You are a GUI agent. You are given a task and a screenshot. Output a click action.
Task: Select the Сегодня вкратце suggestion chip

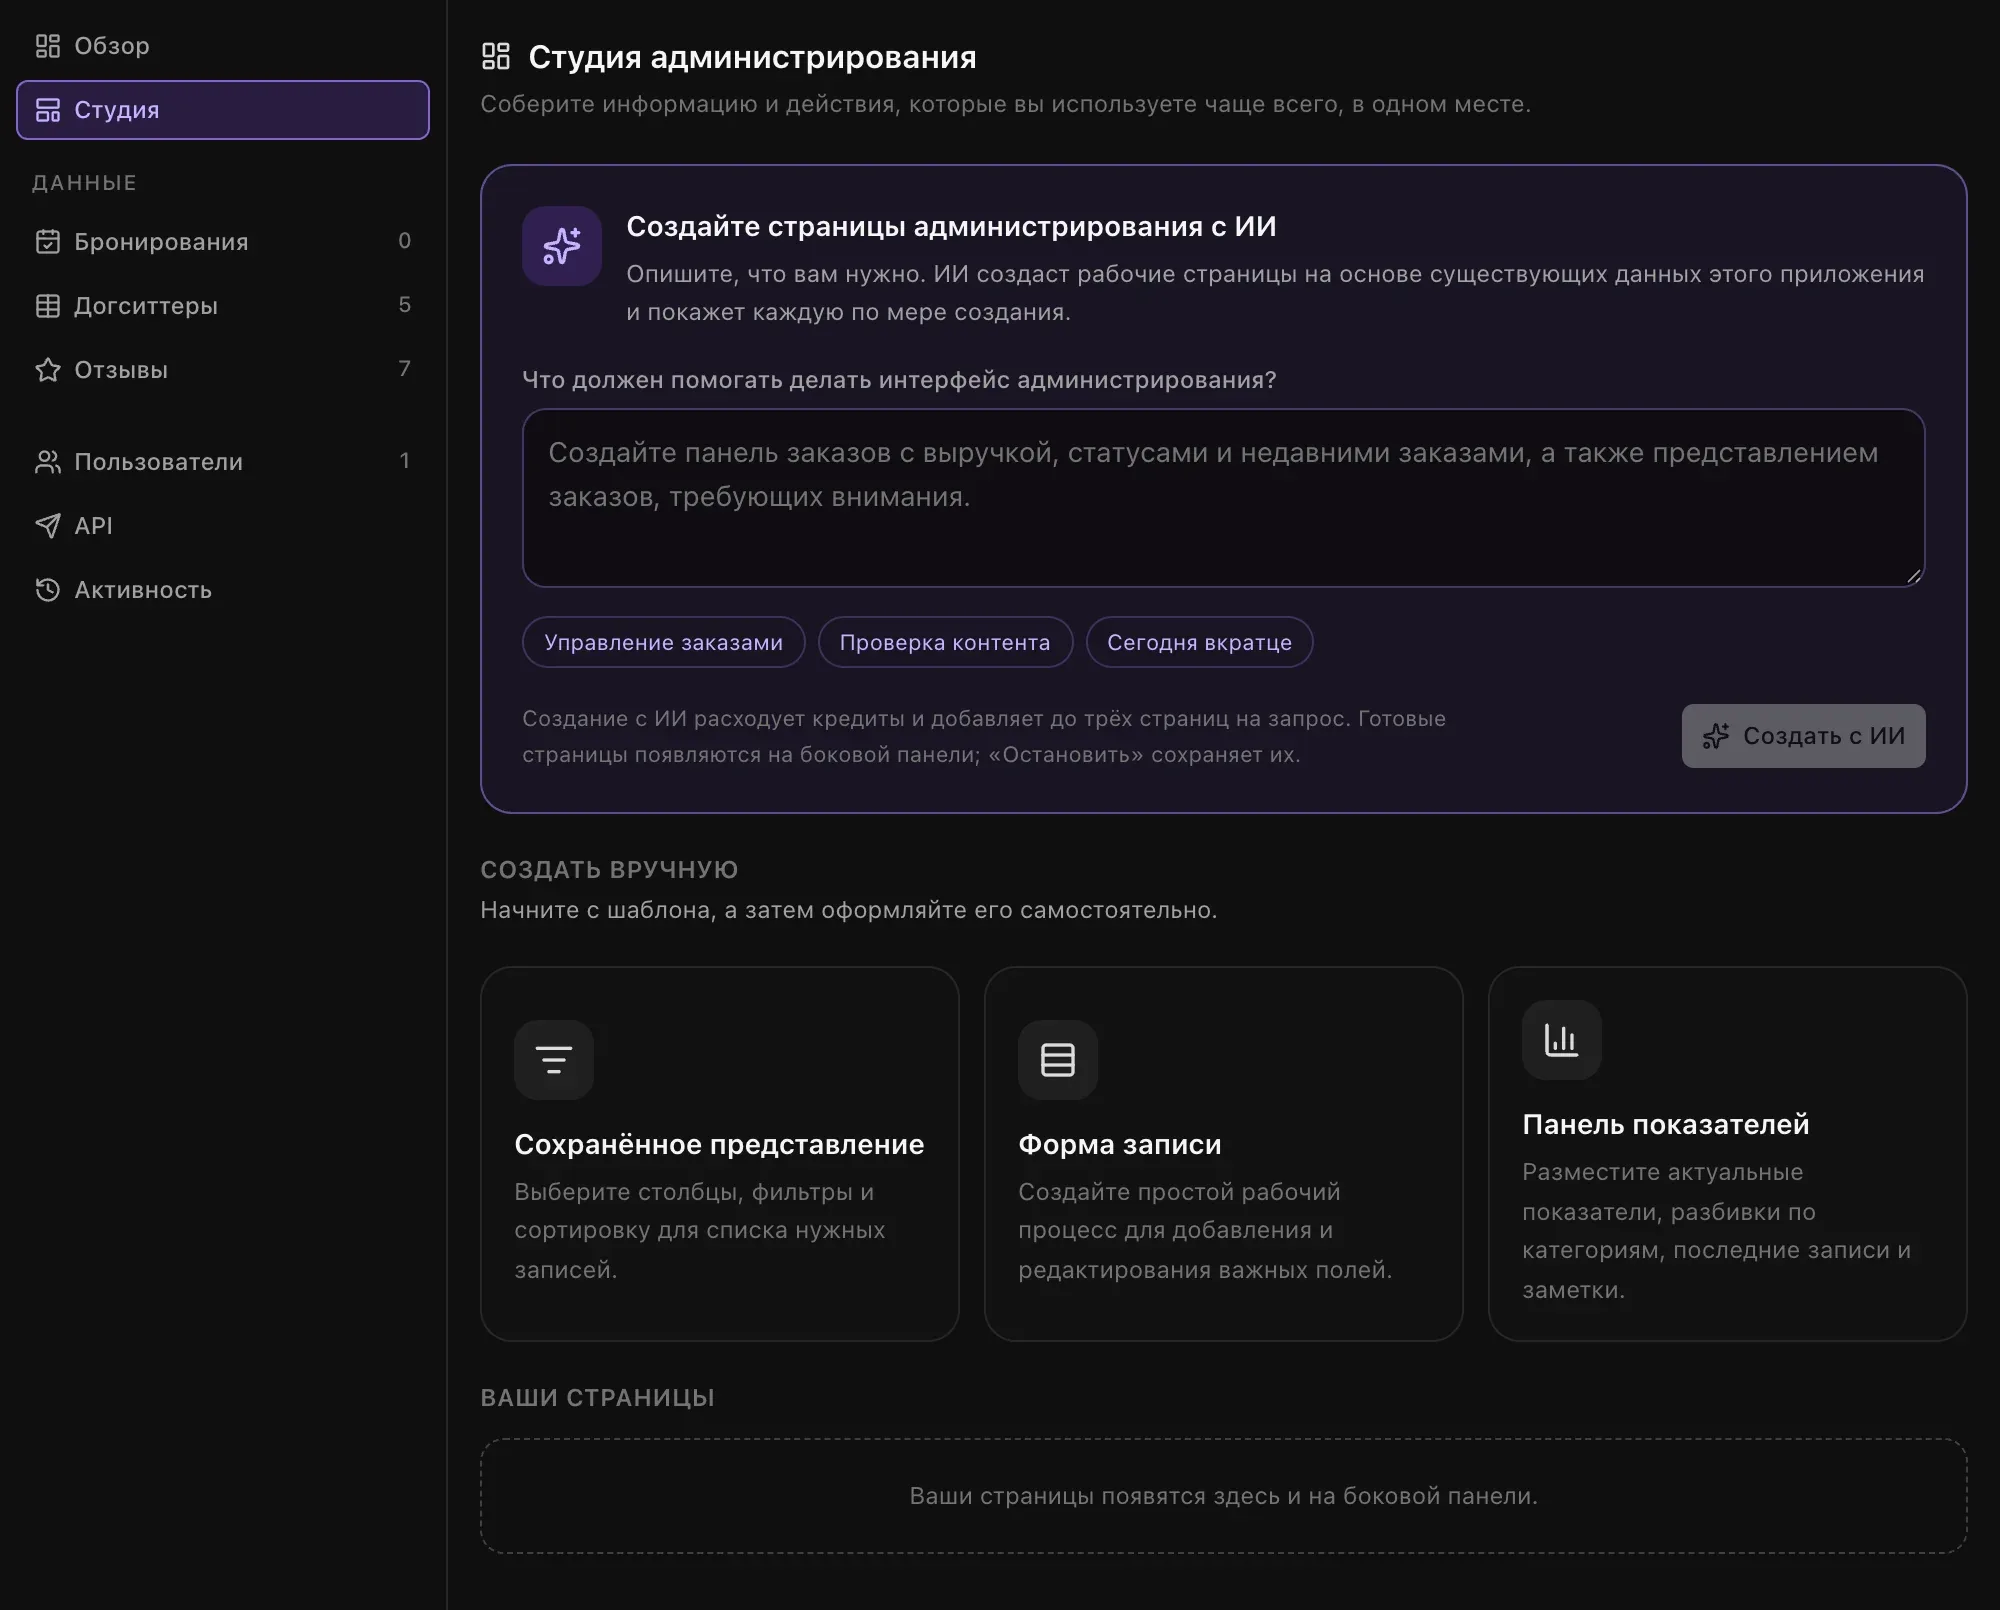pyautogui.click(x=1199, y=642)
